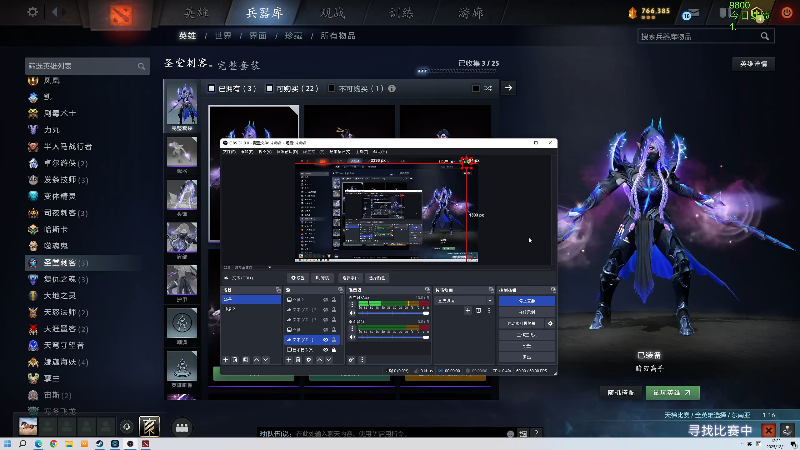Screen dimensions: 800x450
Task: Move source down arrow in OBS Sources toolbar
Action: tap(329, 360)
